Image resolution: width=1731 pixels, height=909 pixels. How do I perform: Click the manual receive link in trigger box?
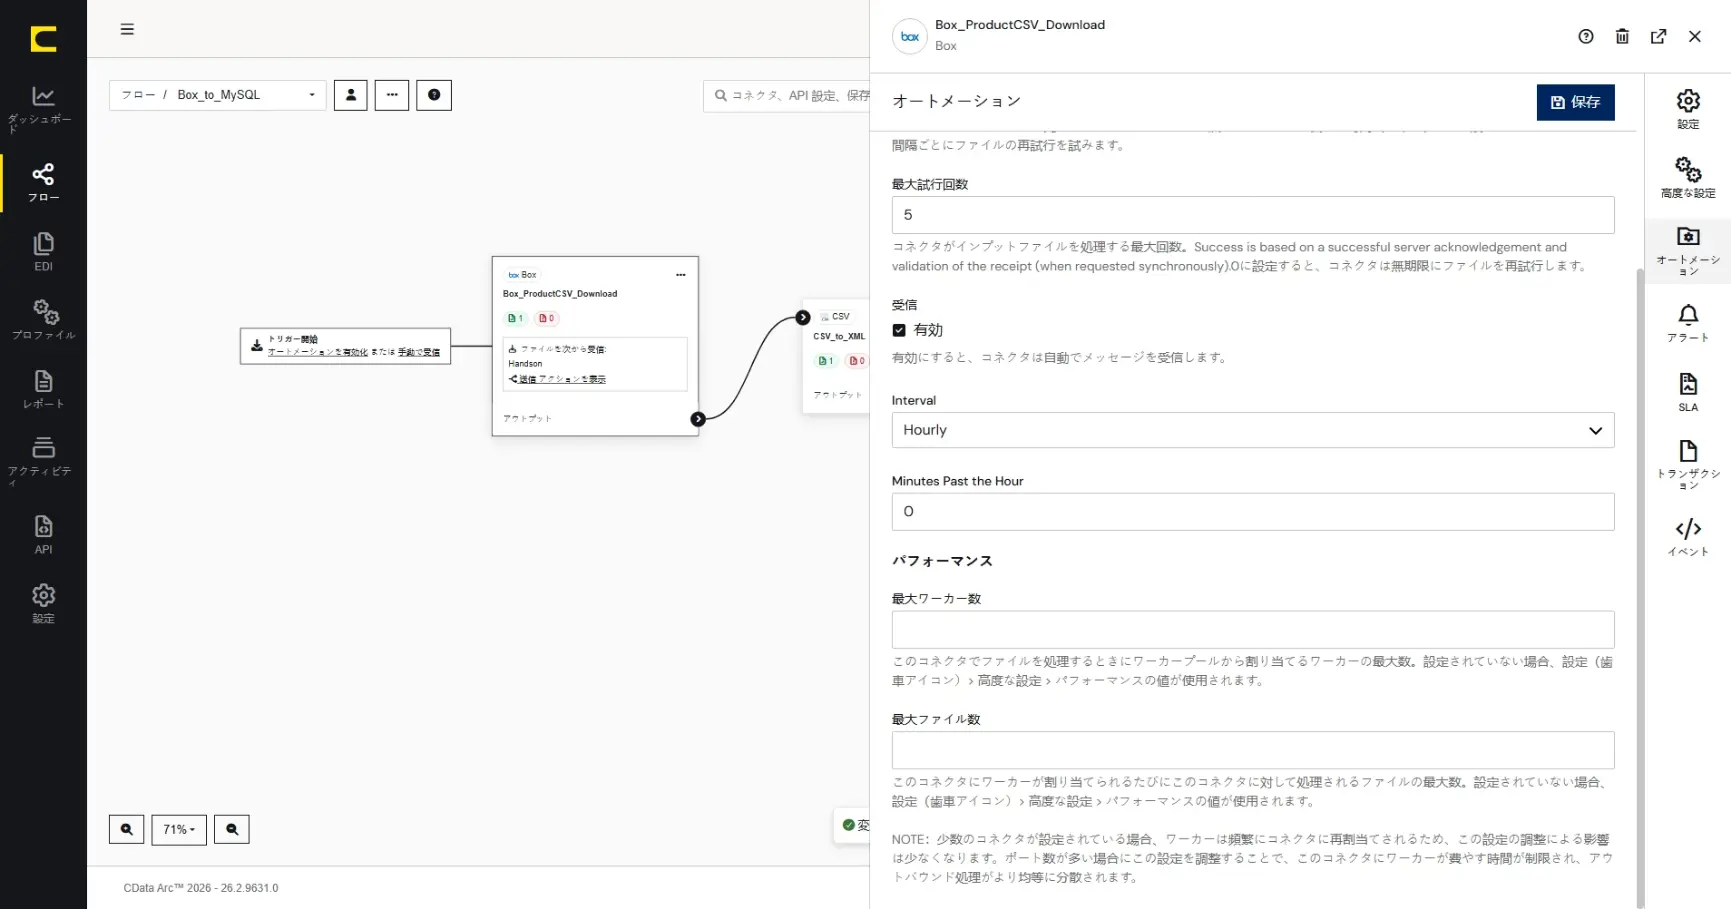pos(419,352)
